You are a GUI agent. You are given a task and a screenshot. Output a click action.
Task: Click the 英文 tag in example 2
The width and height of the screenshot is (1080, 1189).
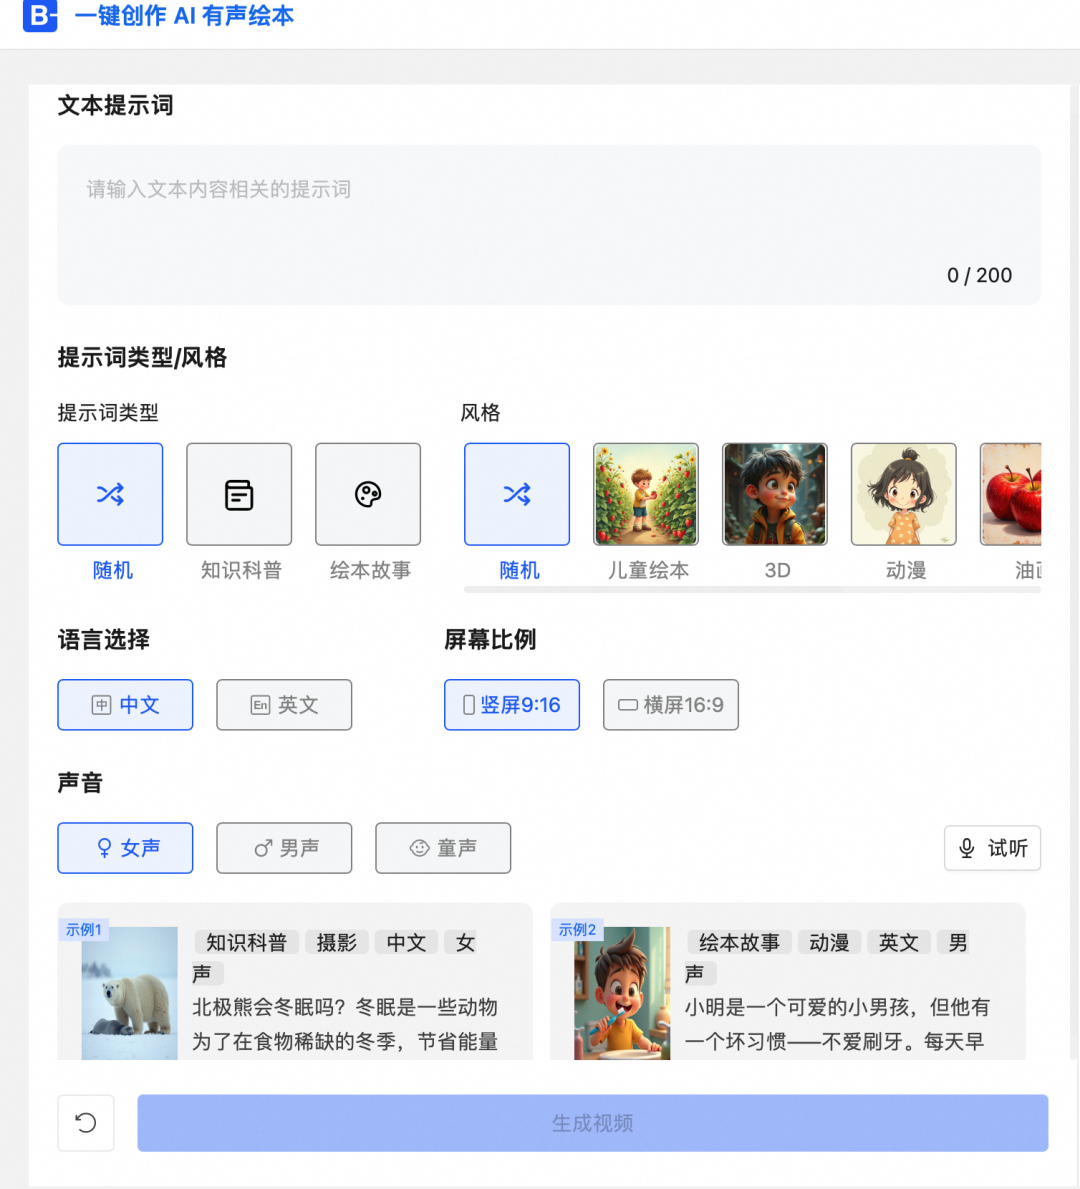[x=899, y=943]
